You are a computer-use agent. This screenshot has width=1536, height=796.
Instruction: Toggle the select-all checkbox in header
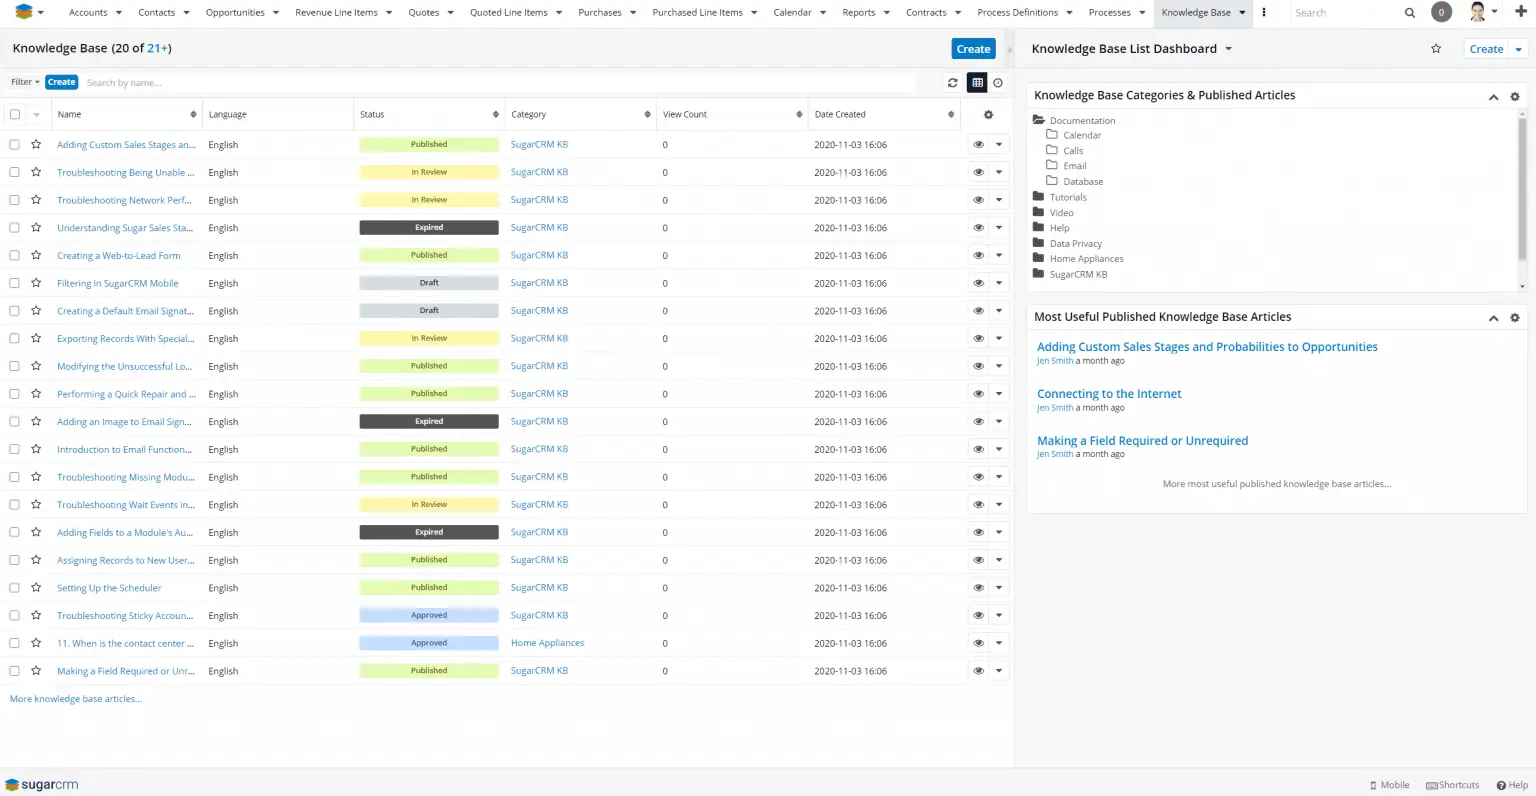[15, 114]
